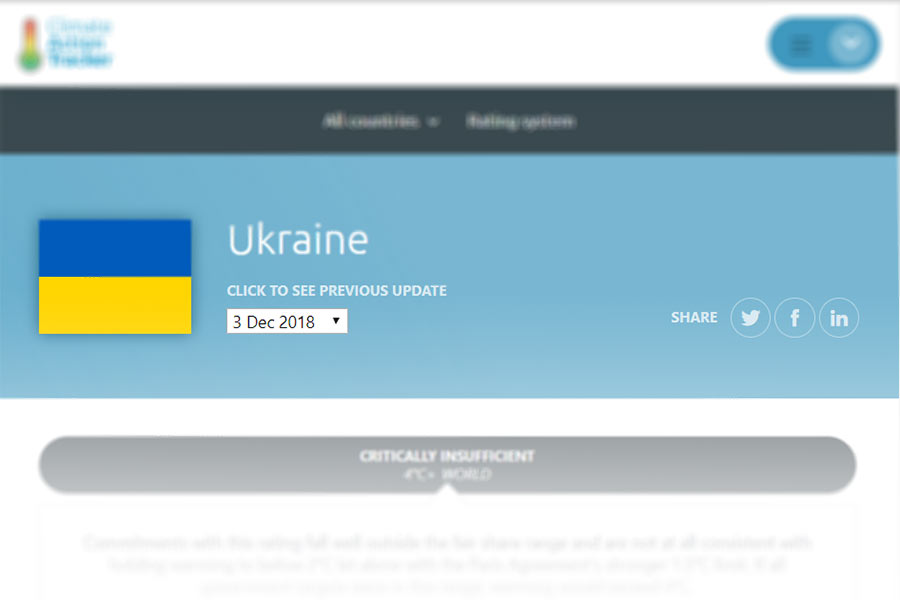This screenshot has width=900, height=600.
Task: Click the blue stripe of the flag
Action: pyautogui.click(x=115, y=248)
